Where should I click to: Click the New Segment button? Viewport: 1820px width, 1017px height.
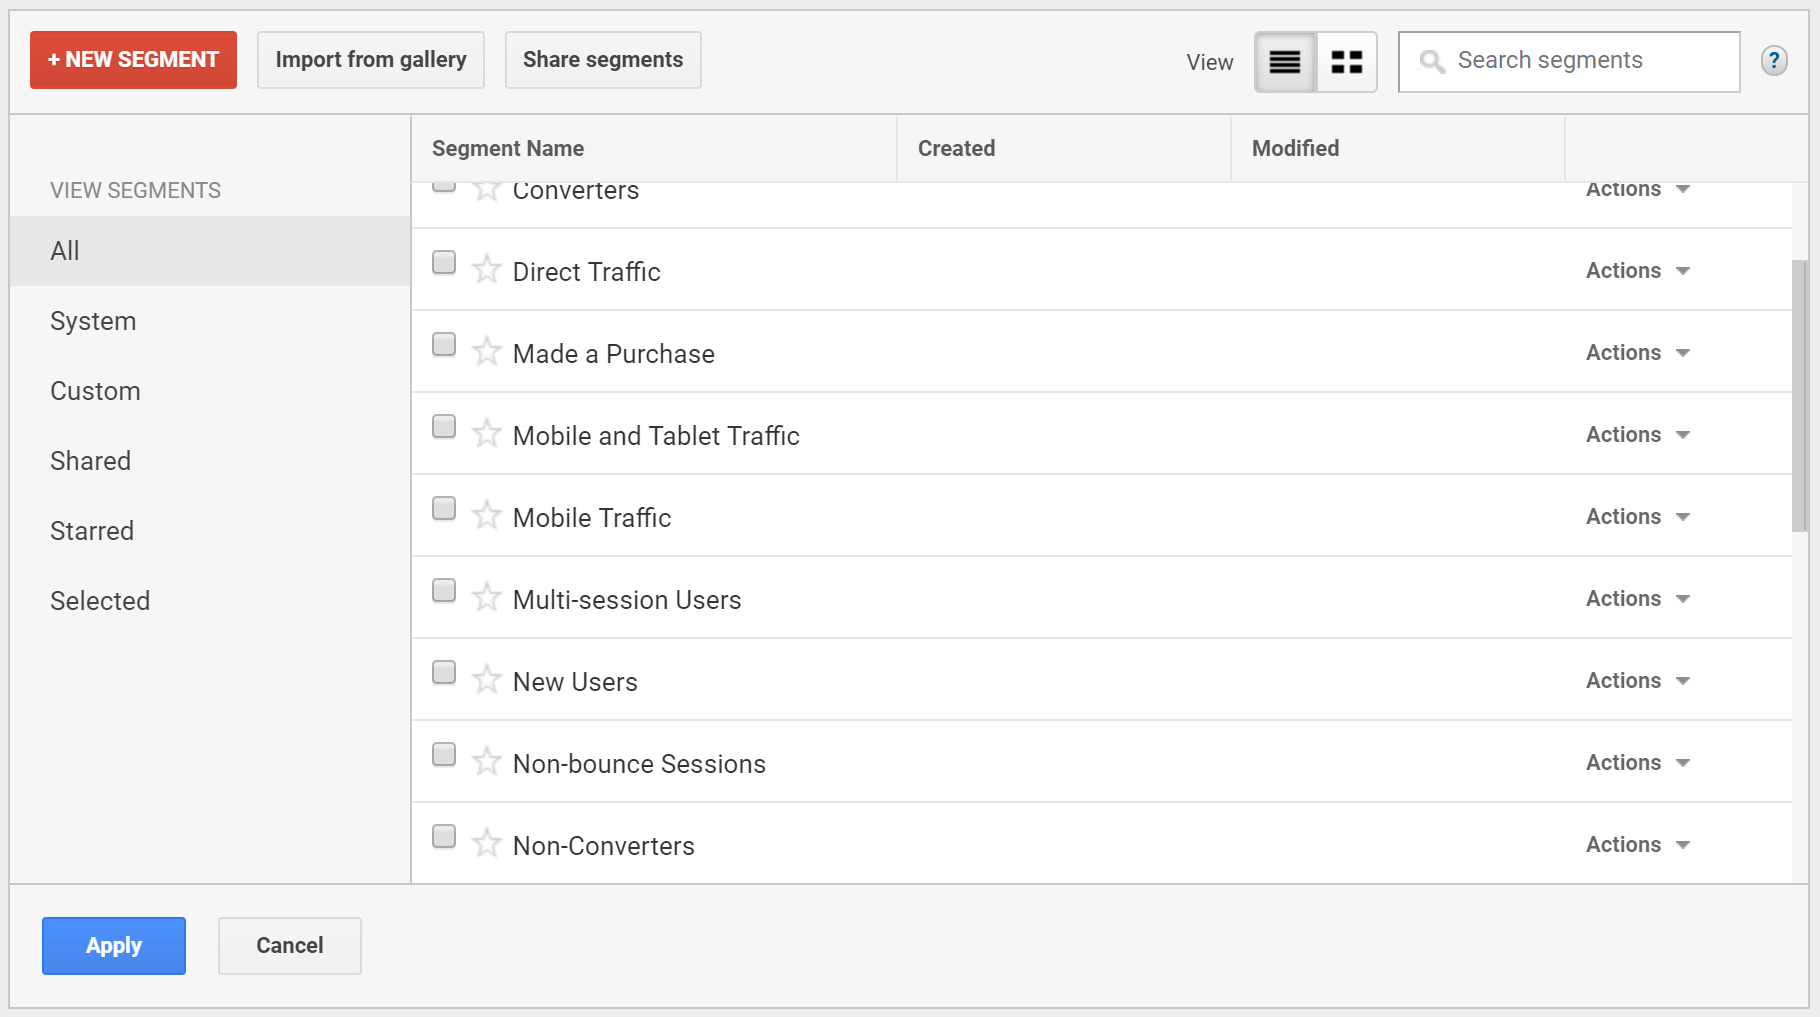pos(133,60)
